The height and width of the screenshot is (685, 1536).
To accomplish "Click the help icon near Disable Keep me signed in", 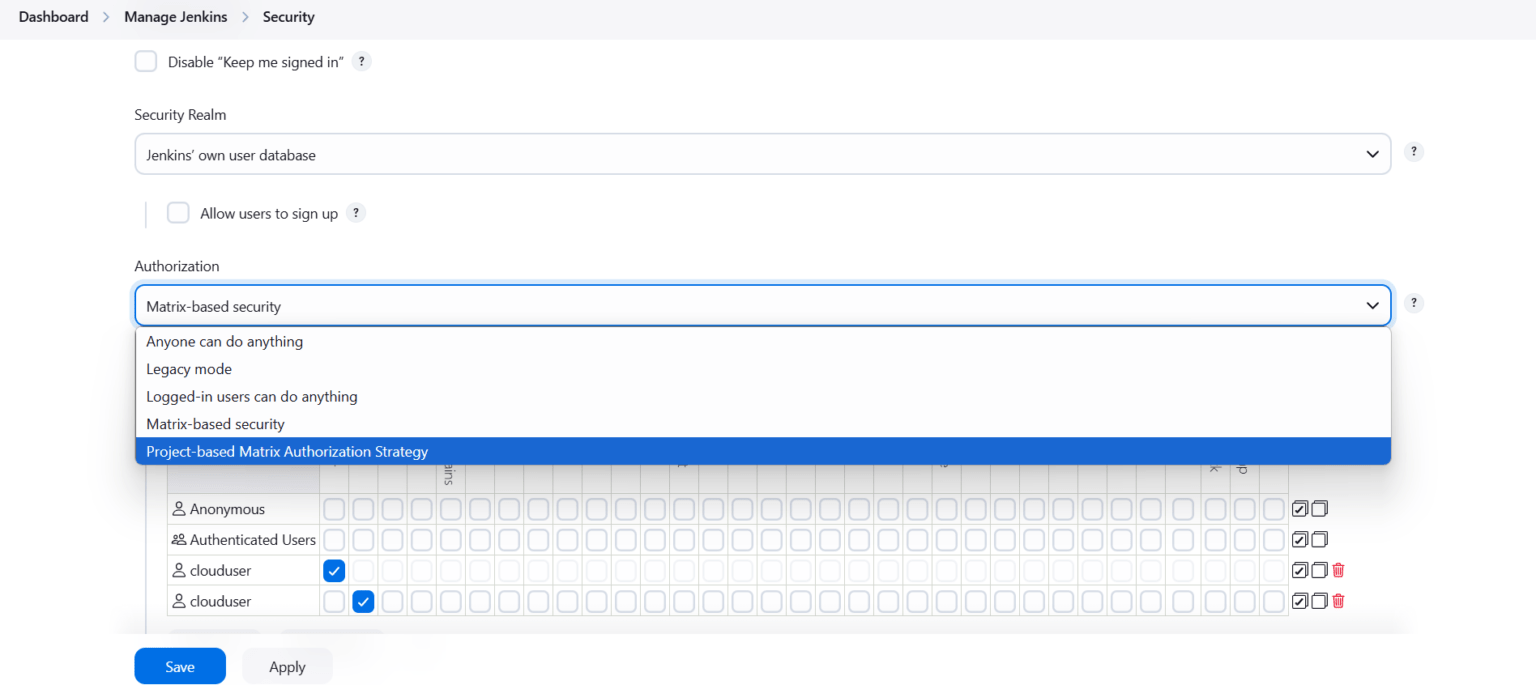I will pyautogui.click(x=361, y=61).
